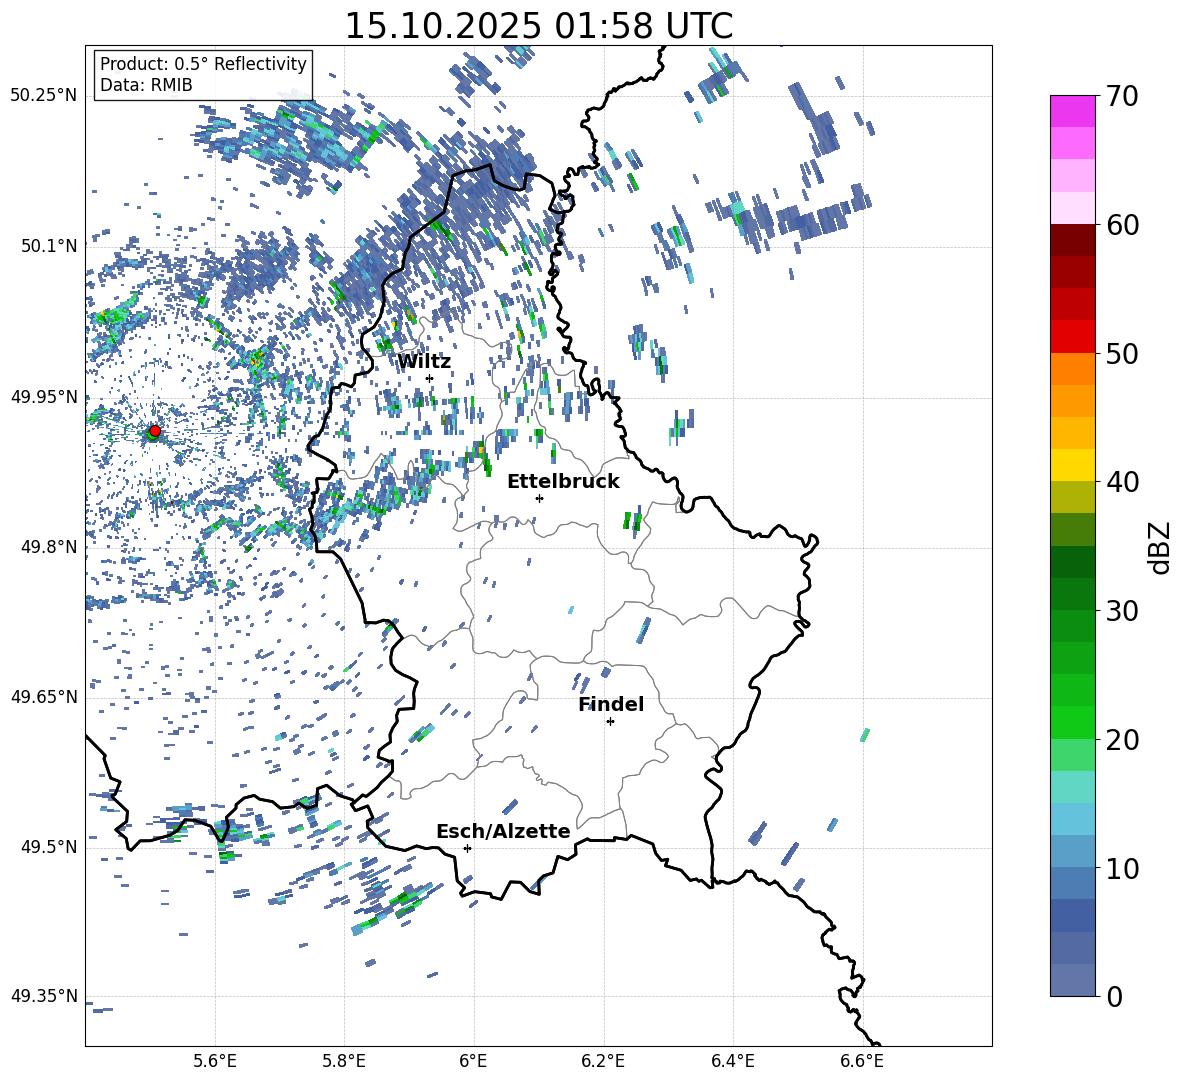Click the 50.1°N latitude label
This screenshot has width=1184, height=1081.
pyautogui.click(x=49, y=246)
